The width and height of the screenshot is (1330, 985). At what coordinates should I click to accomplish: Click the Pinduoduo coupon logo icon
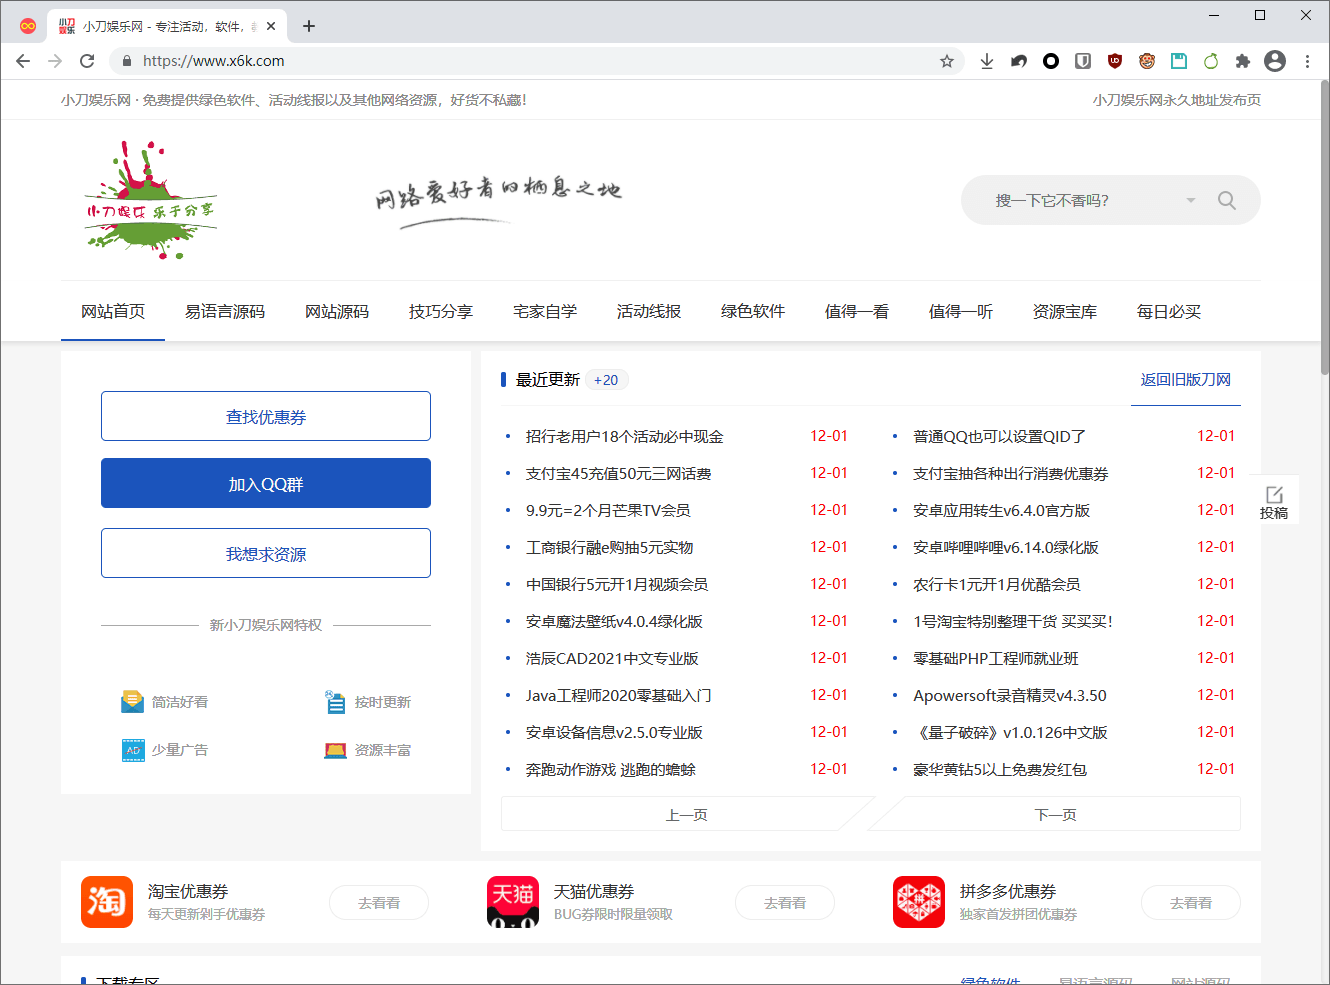[x=918, y=902]
